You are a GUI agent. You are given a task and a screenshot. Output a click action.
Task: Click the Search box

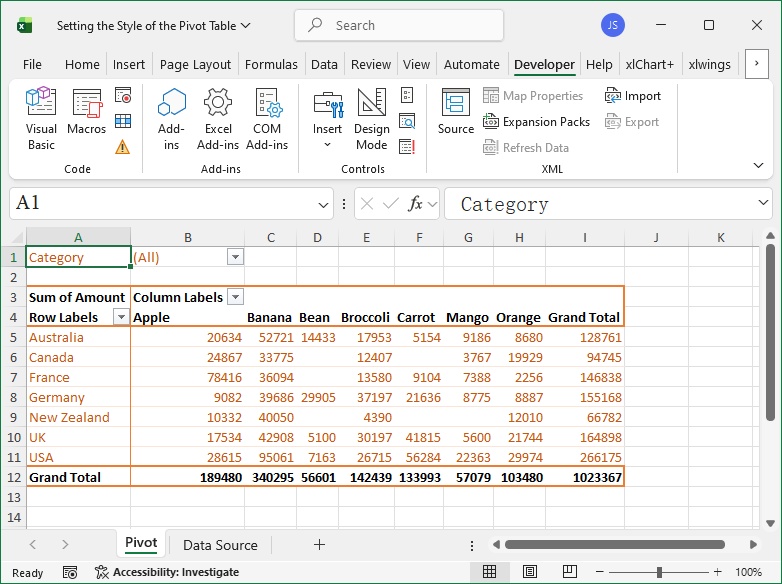[x=399, y=25]
